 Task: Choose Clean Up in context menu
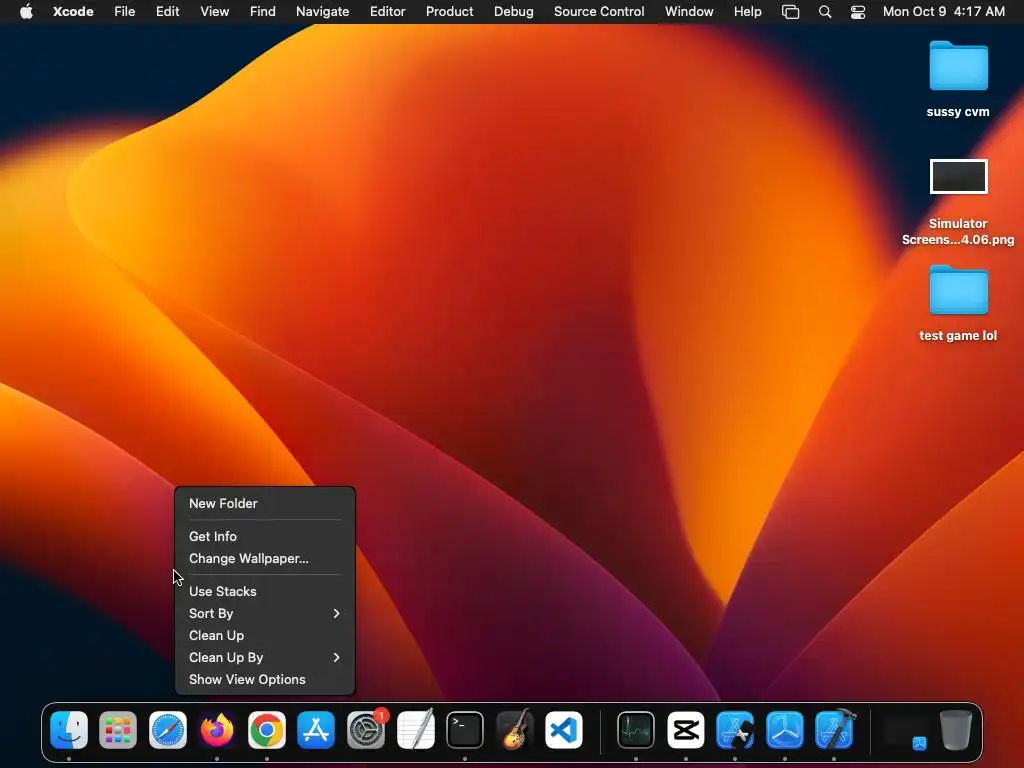265,635
